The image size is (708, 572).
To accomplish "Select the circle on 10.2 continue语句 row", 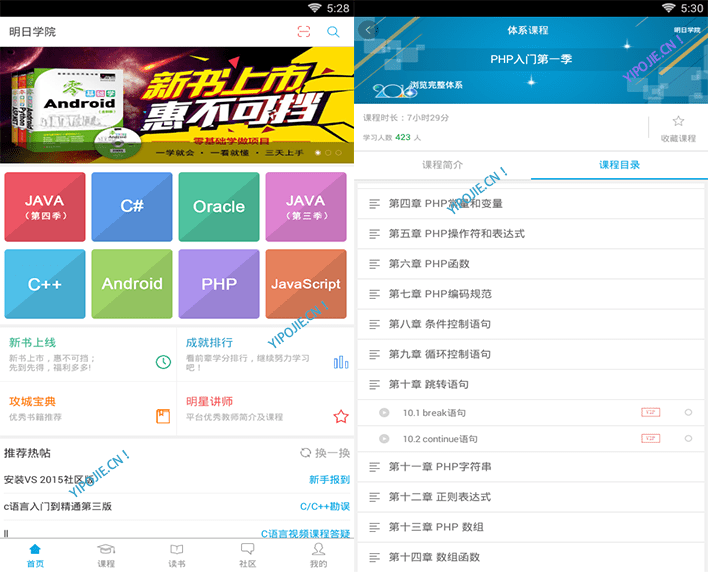I will (688, 438).
